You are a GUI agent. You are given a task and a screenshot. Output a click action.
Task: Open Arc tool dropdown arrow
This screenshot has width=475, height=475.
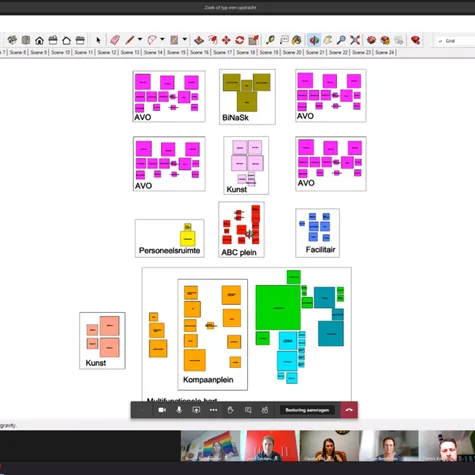click(x=162, y=39)
